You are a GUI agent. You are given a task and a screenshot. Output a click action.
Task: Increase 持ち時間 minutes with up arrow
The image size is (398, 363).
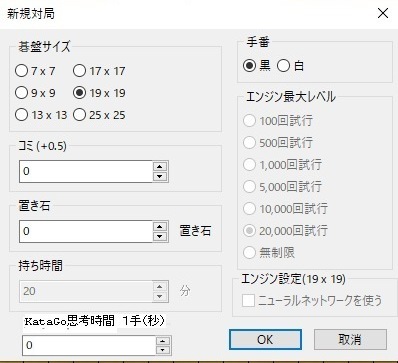pos(160,287)
